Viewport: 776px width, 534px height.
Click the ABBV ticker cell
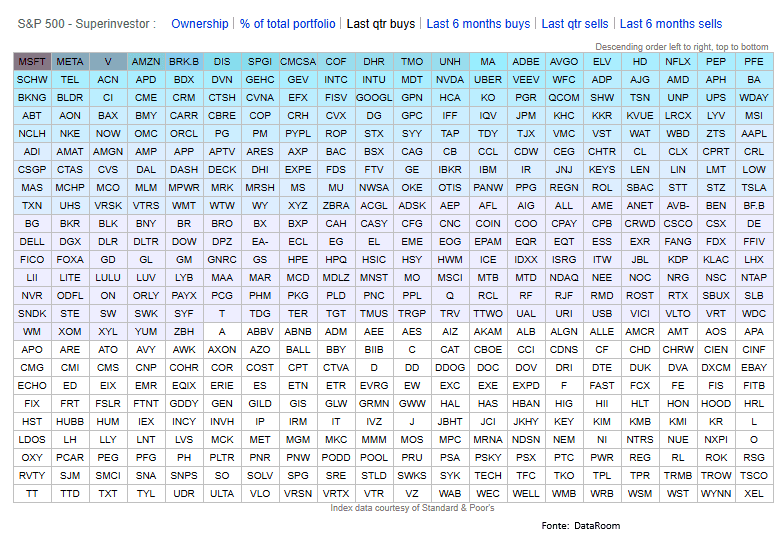[260, 332]
